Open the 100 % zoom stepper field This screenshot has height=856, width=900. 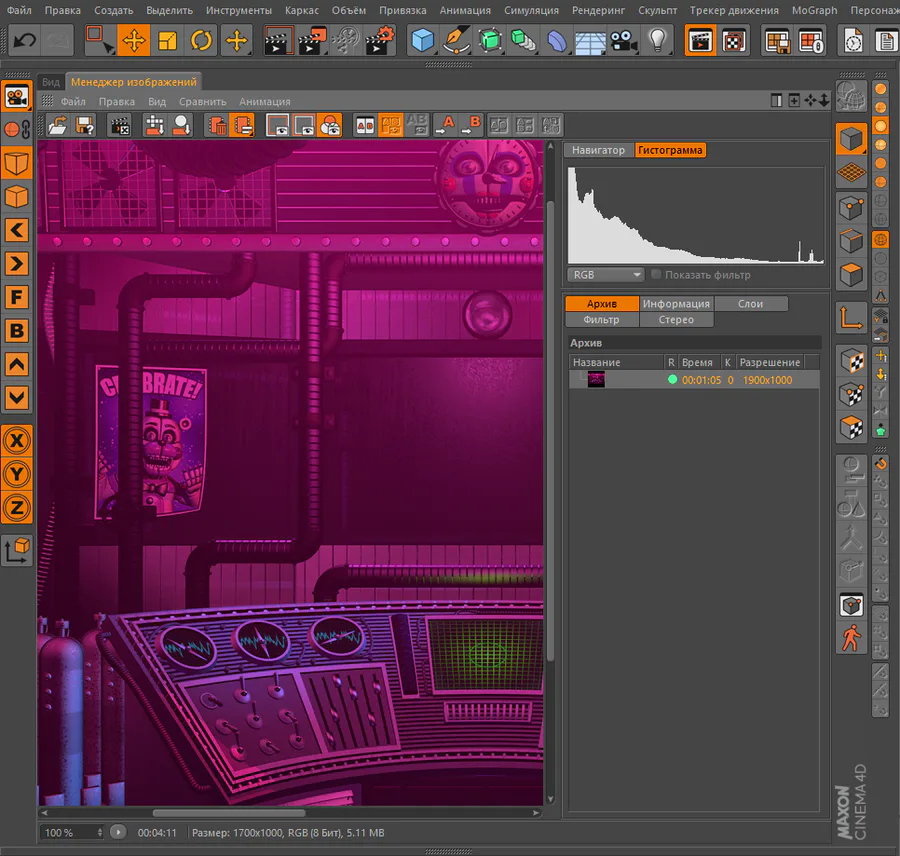click(72, 832)
